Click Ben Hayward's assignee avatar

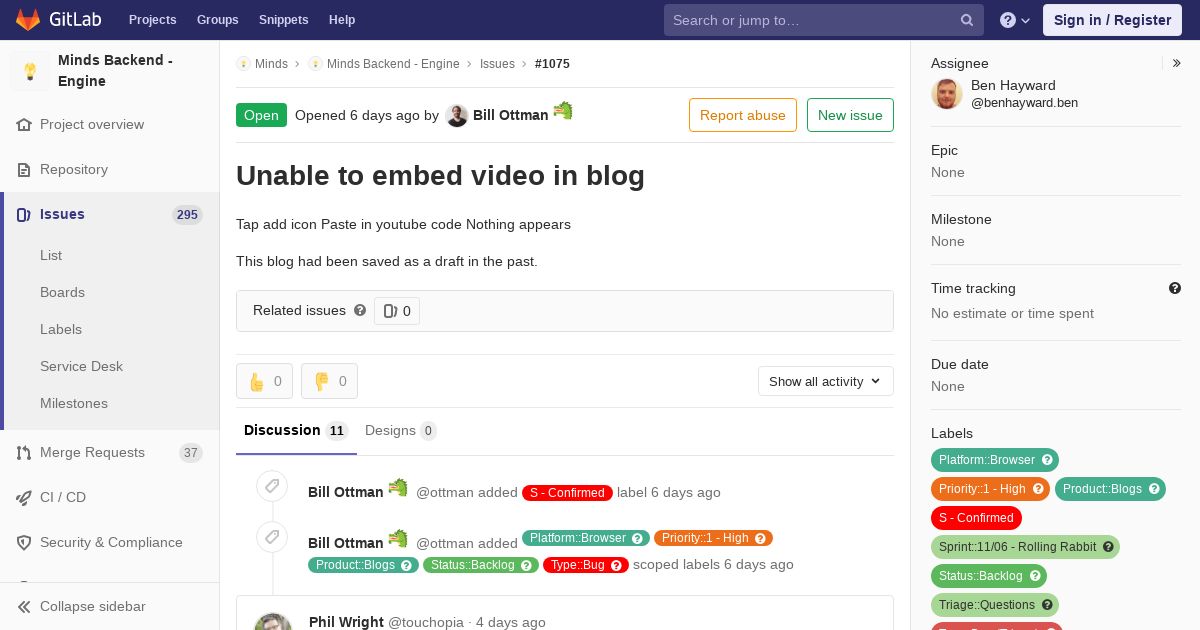[x=947, y=94]
